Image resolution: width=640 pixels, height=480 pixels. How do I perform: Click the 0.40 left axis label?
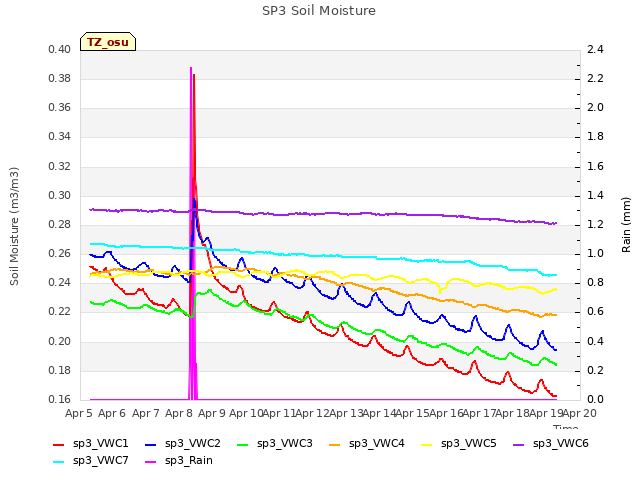click(60, 50)
